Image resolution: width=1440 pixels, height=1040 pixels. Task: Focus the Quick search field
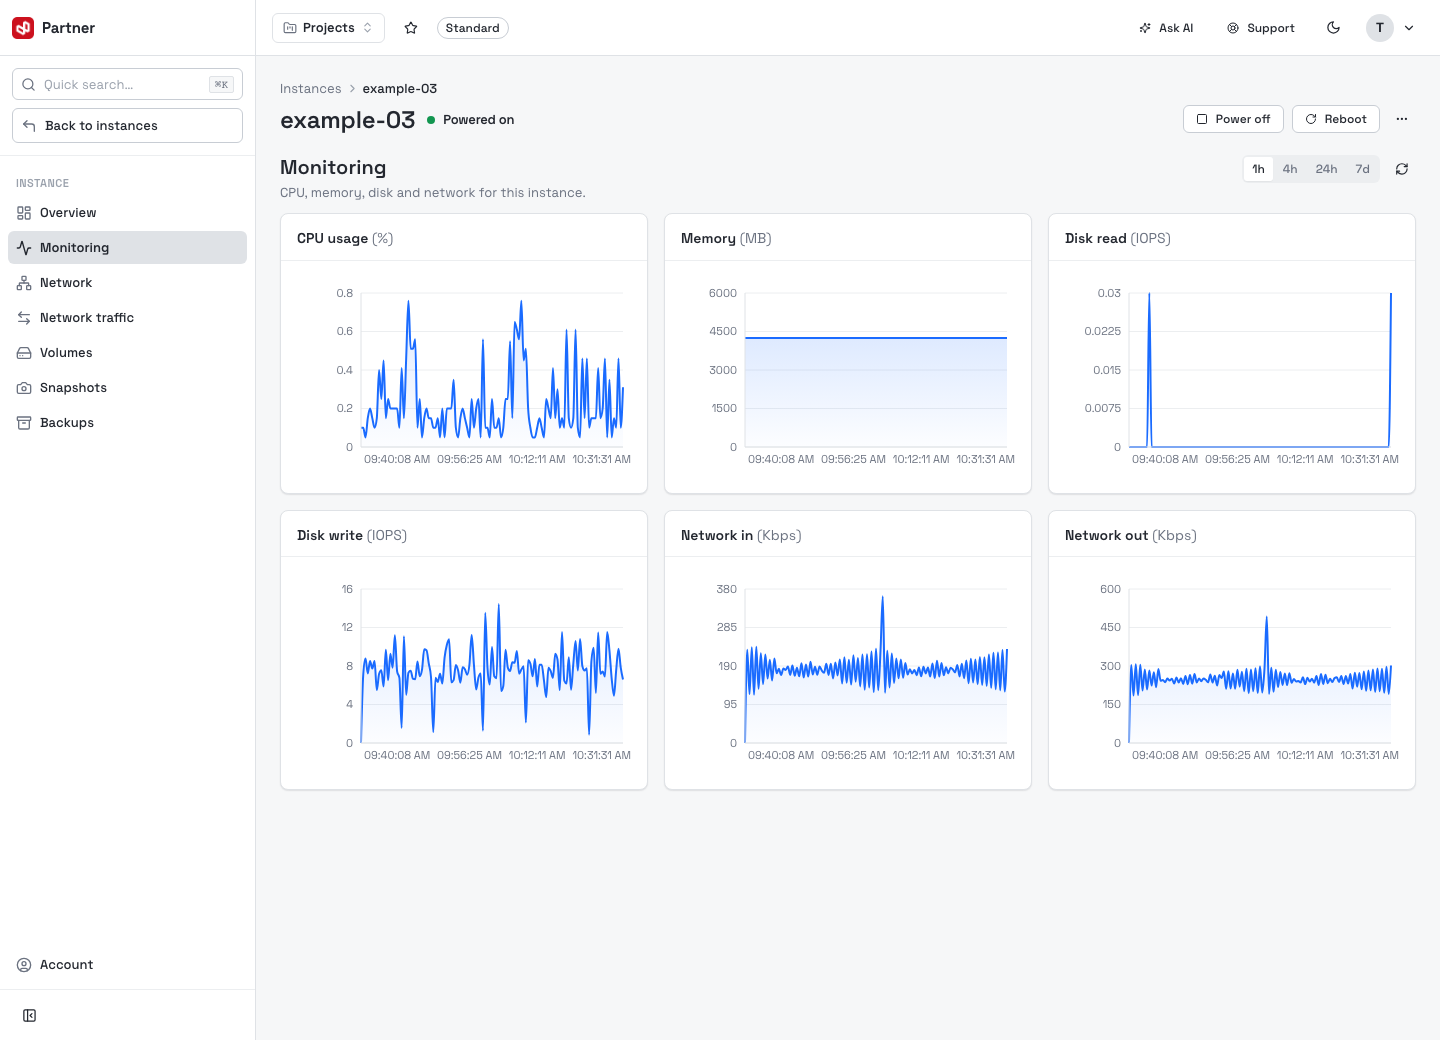[127, 84]
